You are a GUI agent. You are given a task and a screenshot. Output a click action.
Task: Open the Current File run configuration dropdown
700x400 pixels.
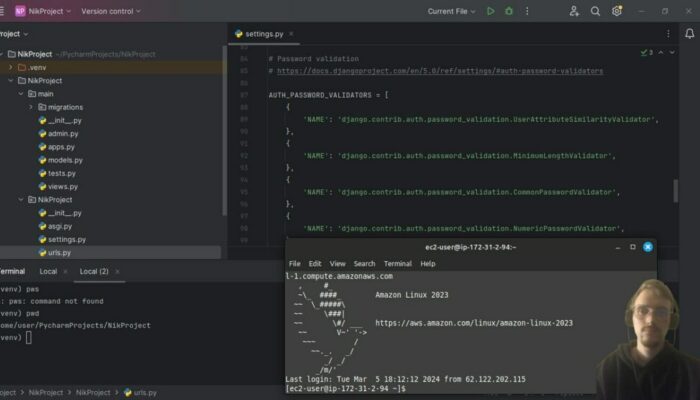(x=450, y=11)
